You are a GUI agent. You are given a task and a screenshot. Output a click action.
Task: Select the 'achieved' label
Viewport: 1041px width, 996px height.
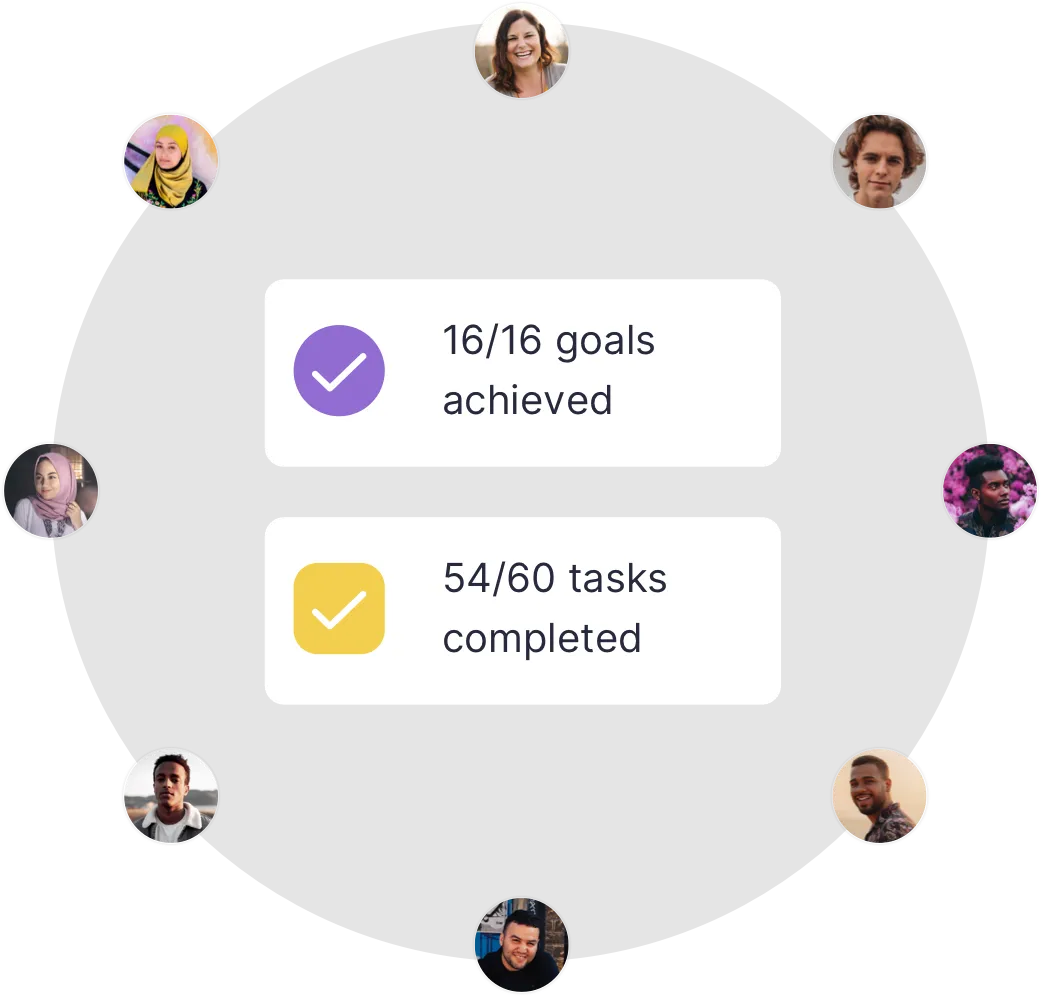point(527,400)
